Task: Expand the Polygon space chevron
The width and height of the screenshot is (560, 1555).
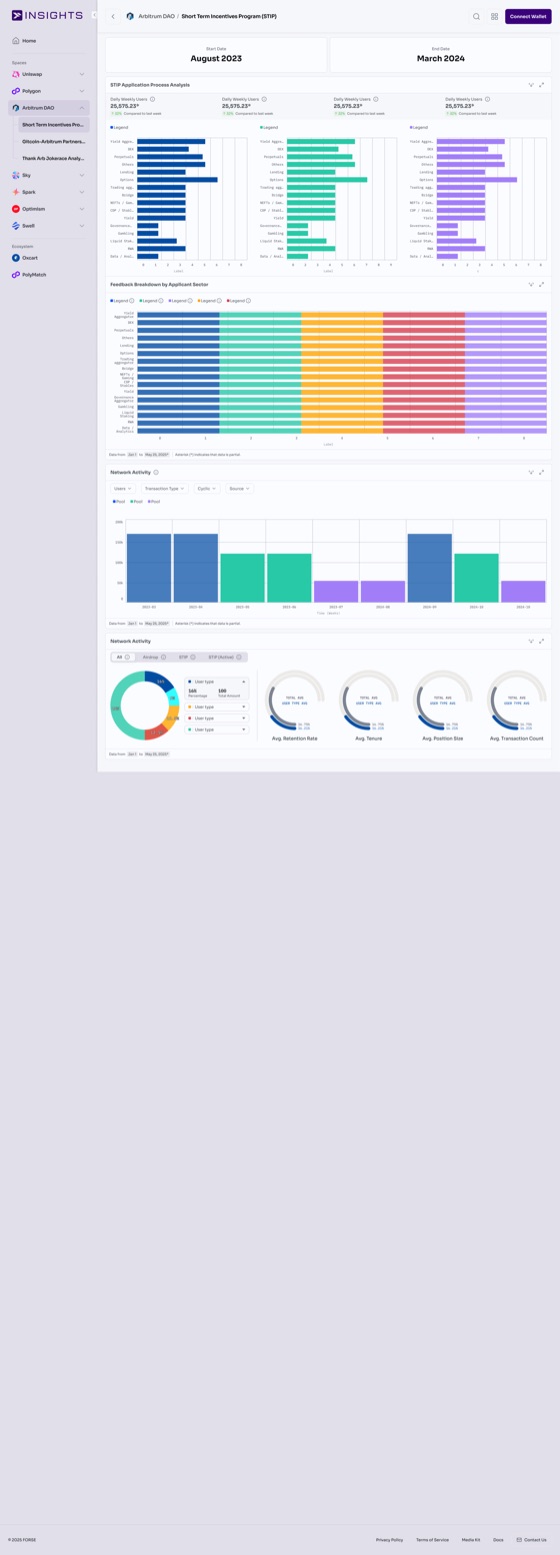Action: point(82,91)
